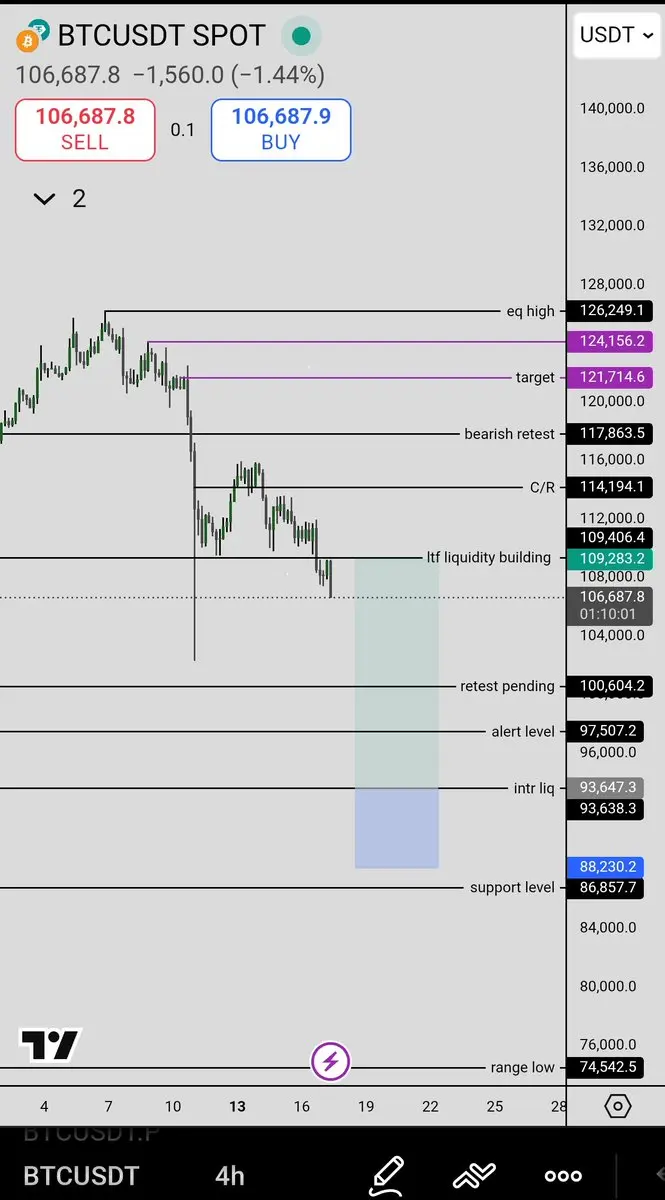Click the BTCUSDT SPOT title
This screenshot has width=665, height=1200.
tap(162, 36)
